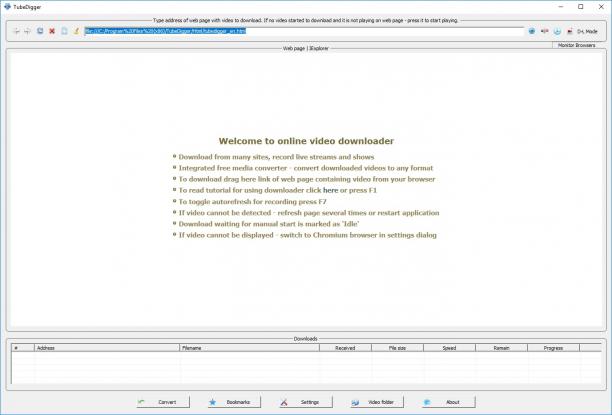Open the Monitor Browsers tab
The width and height of the screenshot is (612, 415).
click(576, 45)
